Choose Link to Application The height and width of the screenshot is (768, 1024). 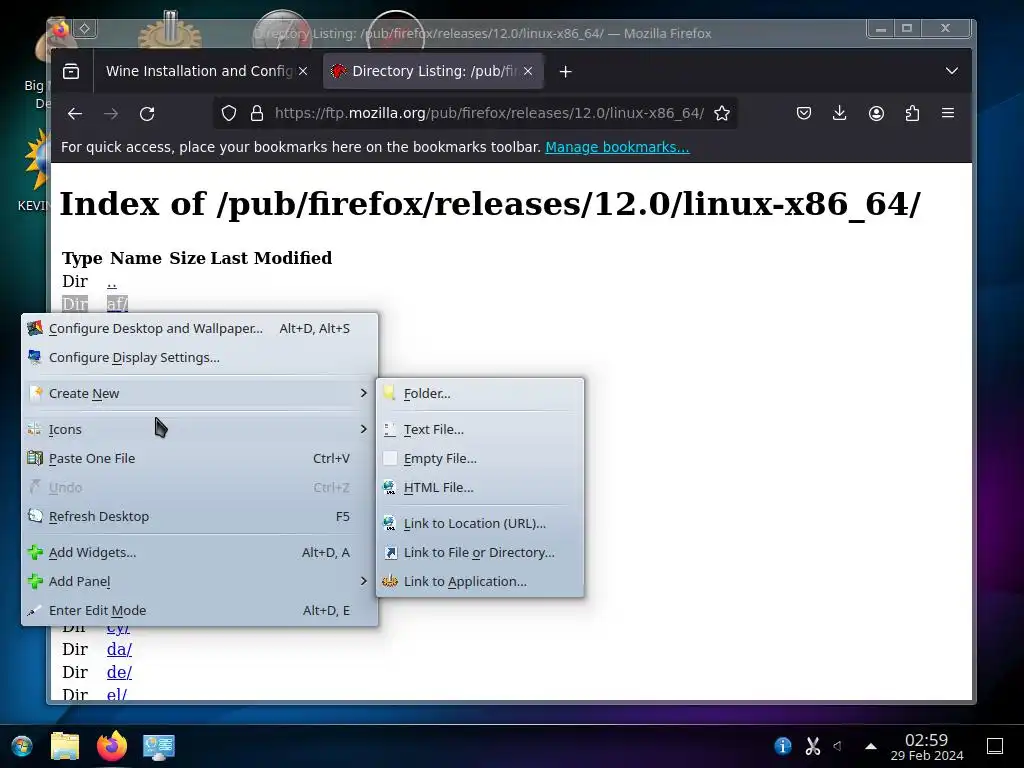click(480, 581)
